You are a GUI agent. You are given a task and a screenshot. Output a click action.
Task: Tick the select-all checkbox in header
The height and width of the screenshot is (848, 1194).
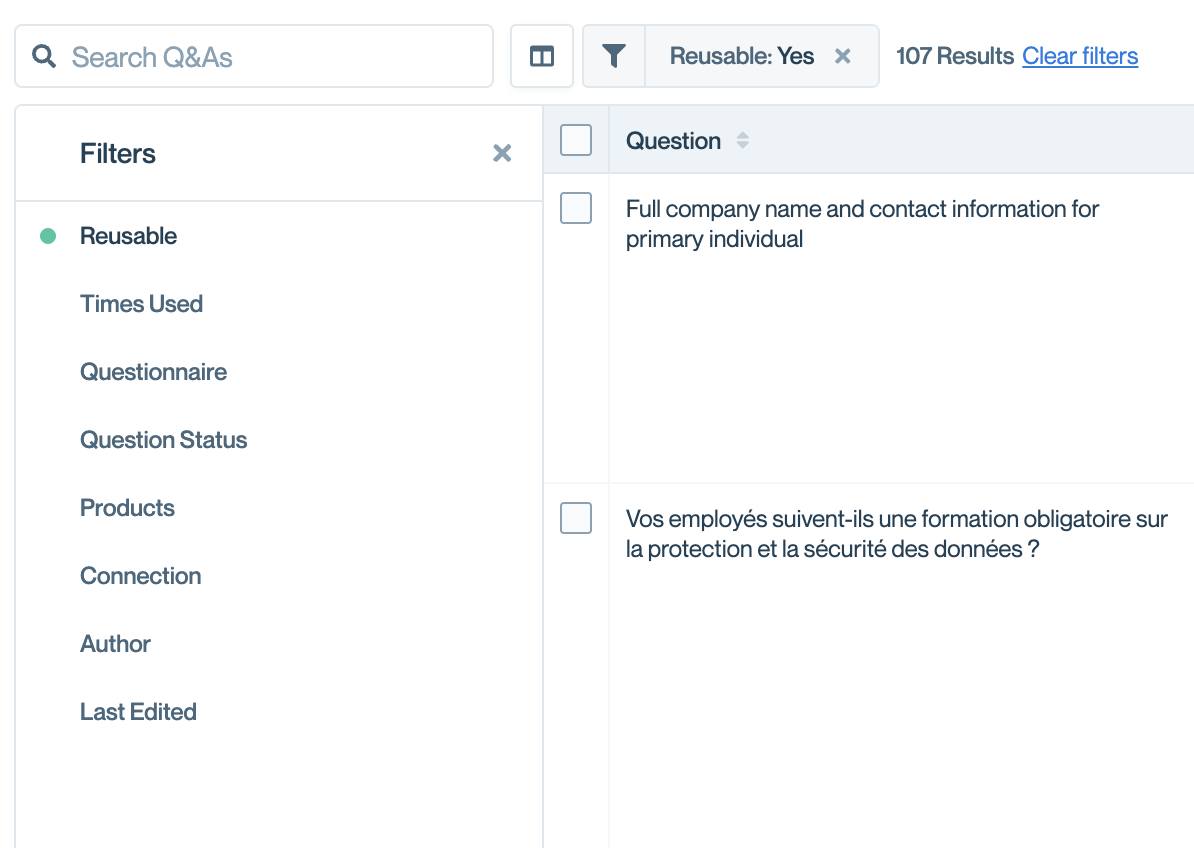(x=576, y=140)
